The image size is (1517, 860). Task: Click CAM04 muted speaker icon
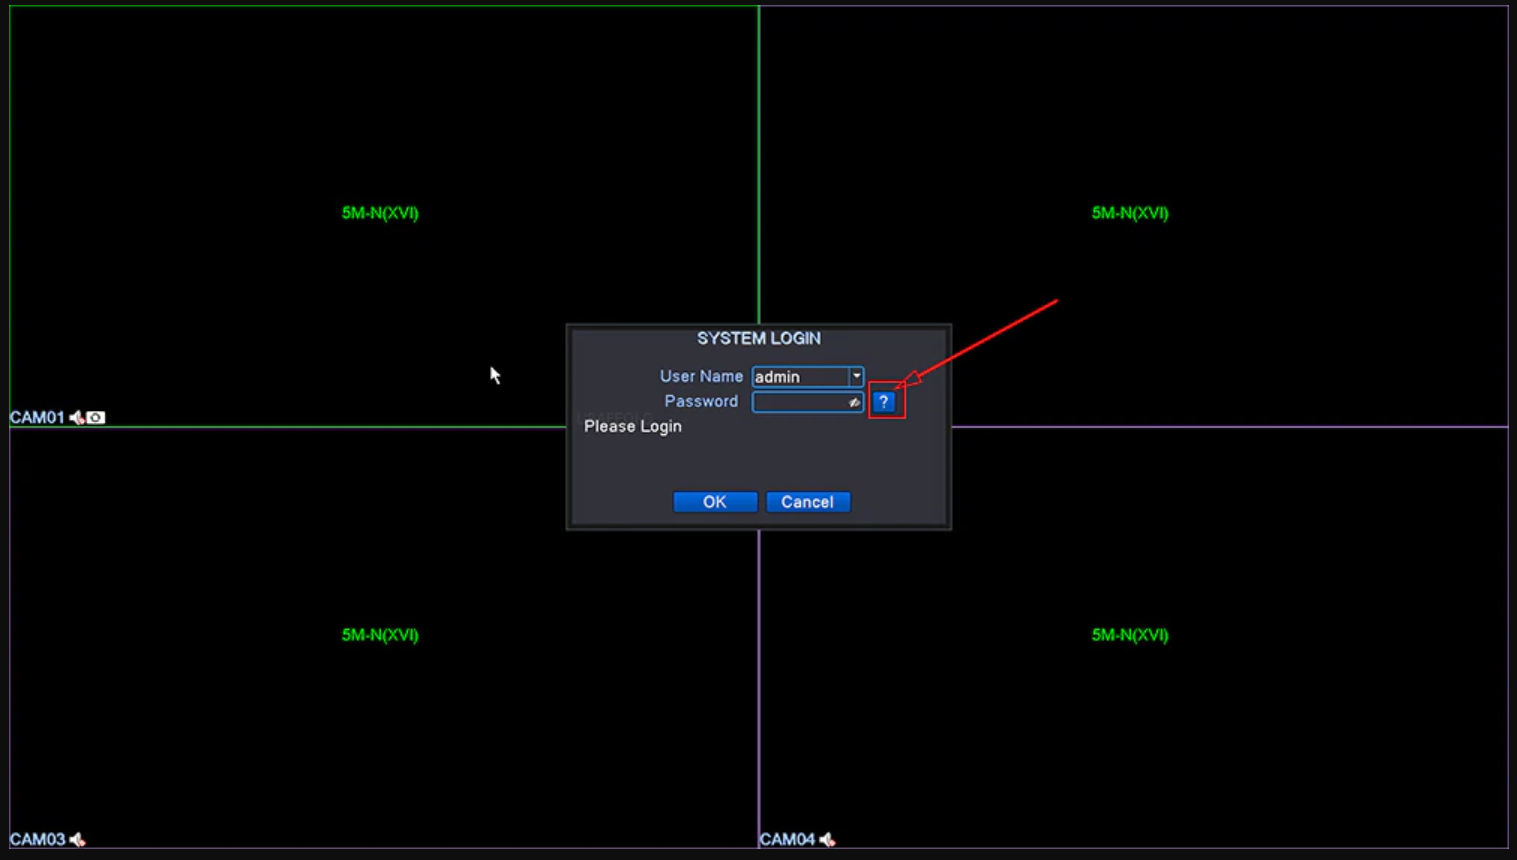click(x=827, y=840)
